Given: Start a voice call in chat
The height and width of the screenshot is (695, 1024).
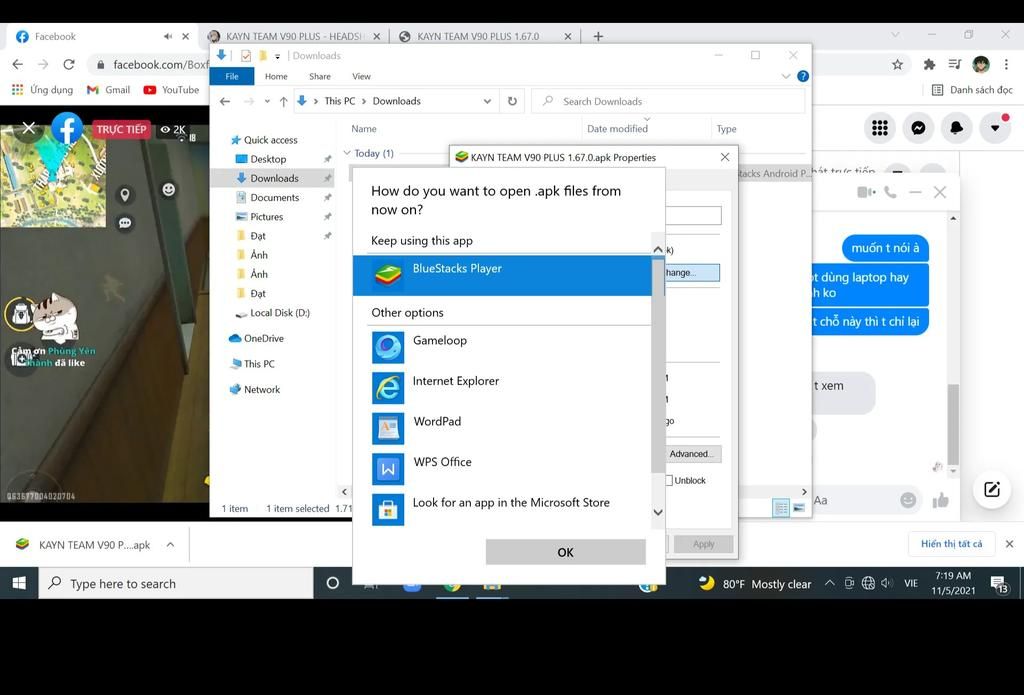Looking at the screenshot, I should tap(890, 192).
